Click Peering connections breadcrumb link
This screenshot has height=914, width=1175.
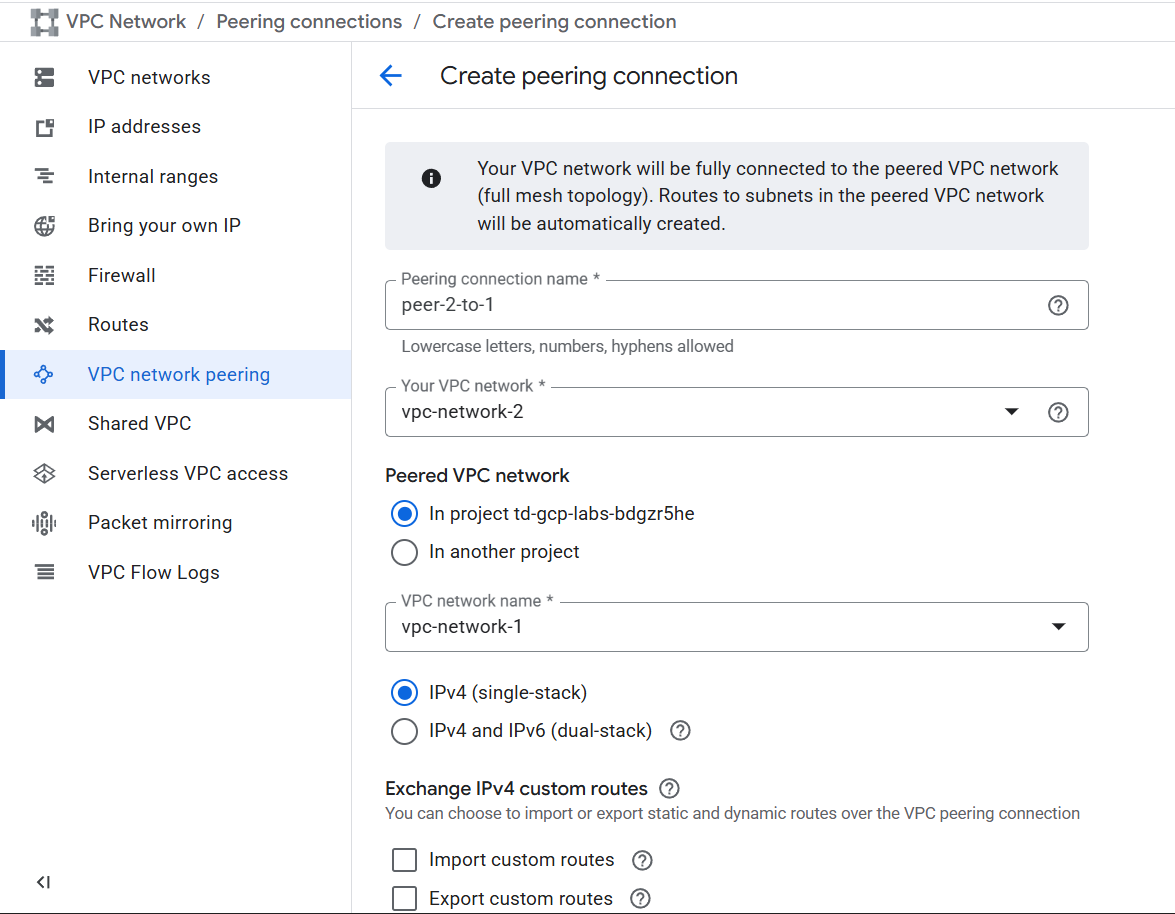309,21
